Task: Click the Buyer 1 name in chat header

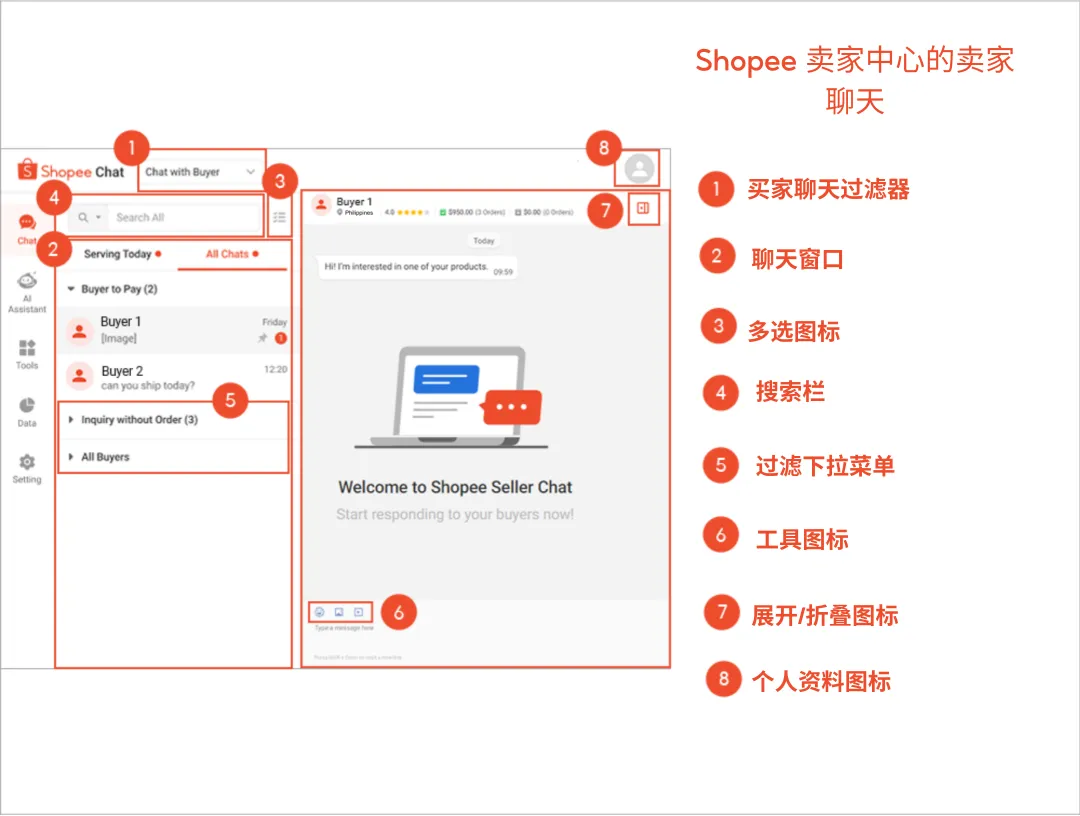Action: click(x=354, y=202)
